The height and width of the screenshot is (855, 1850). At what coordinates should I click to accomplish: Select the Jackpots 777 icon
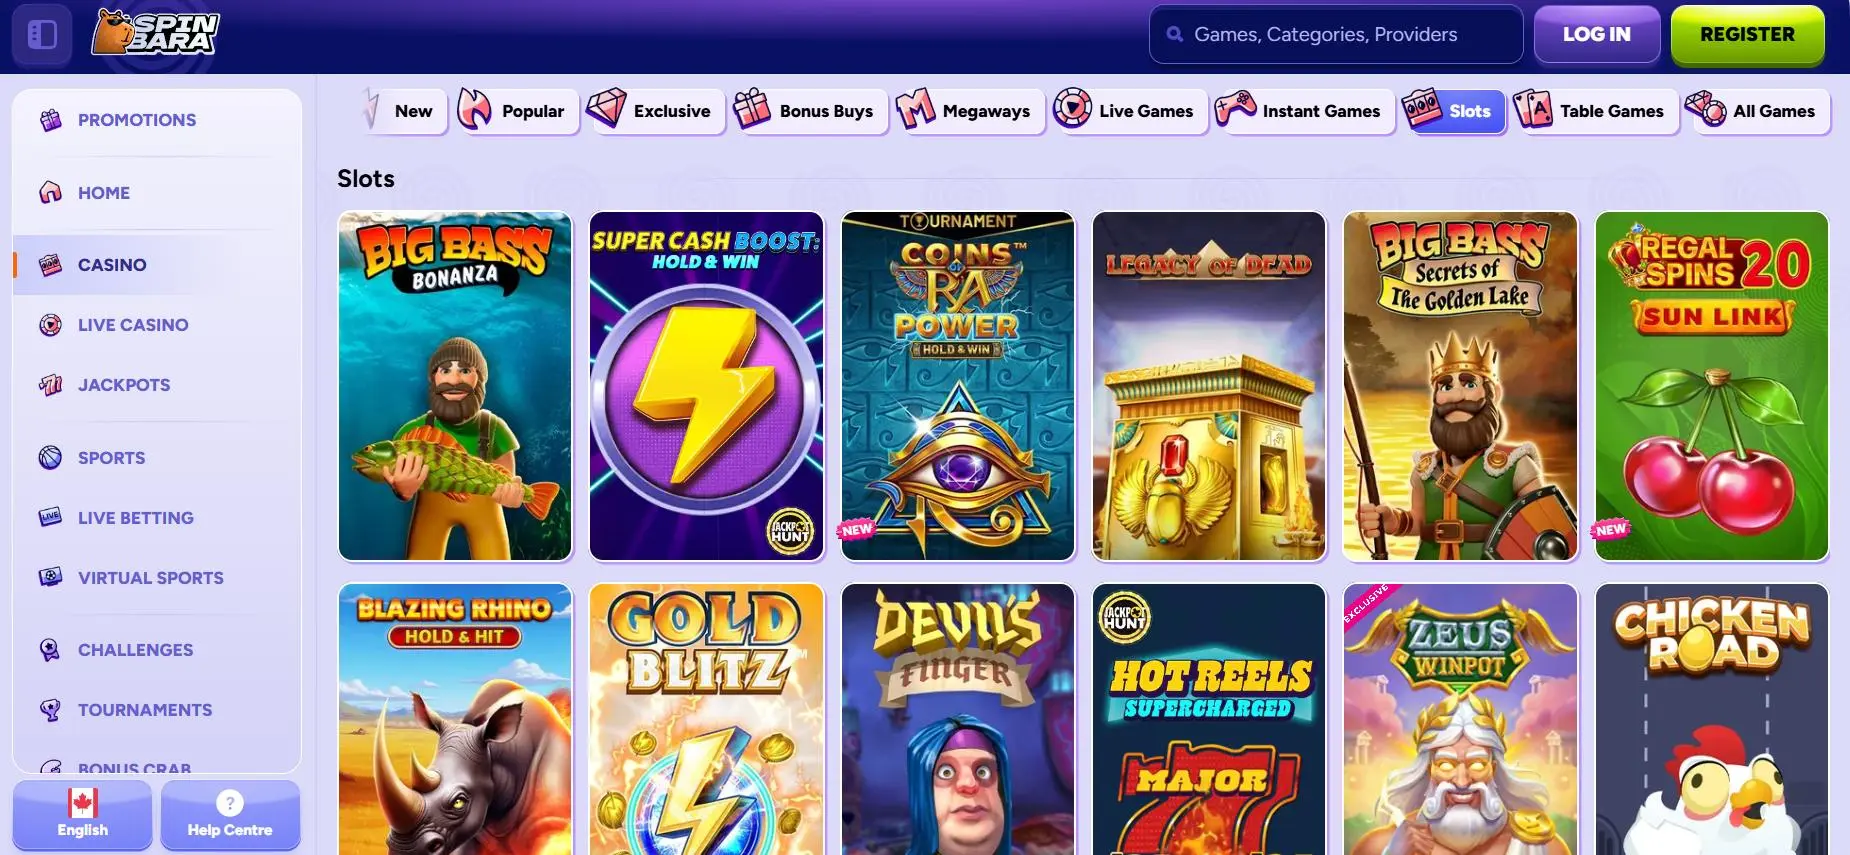[51, 385]
